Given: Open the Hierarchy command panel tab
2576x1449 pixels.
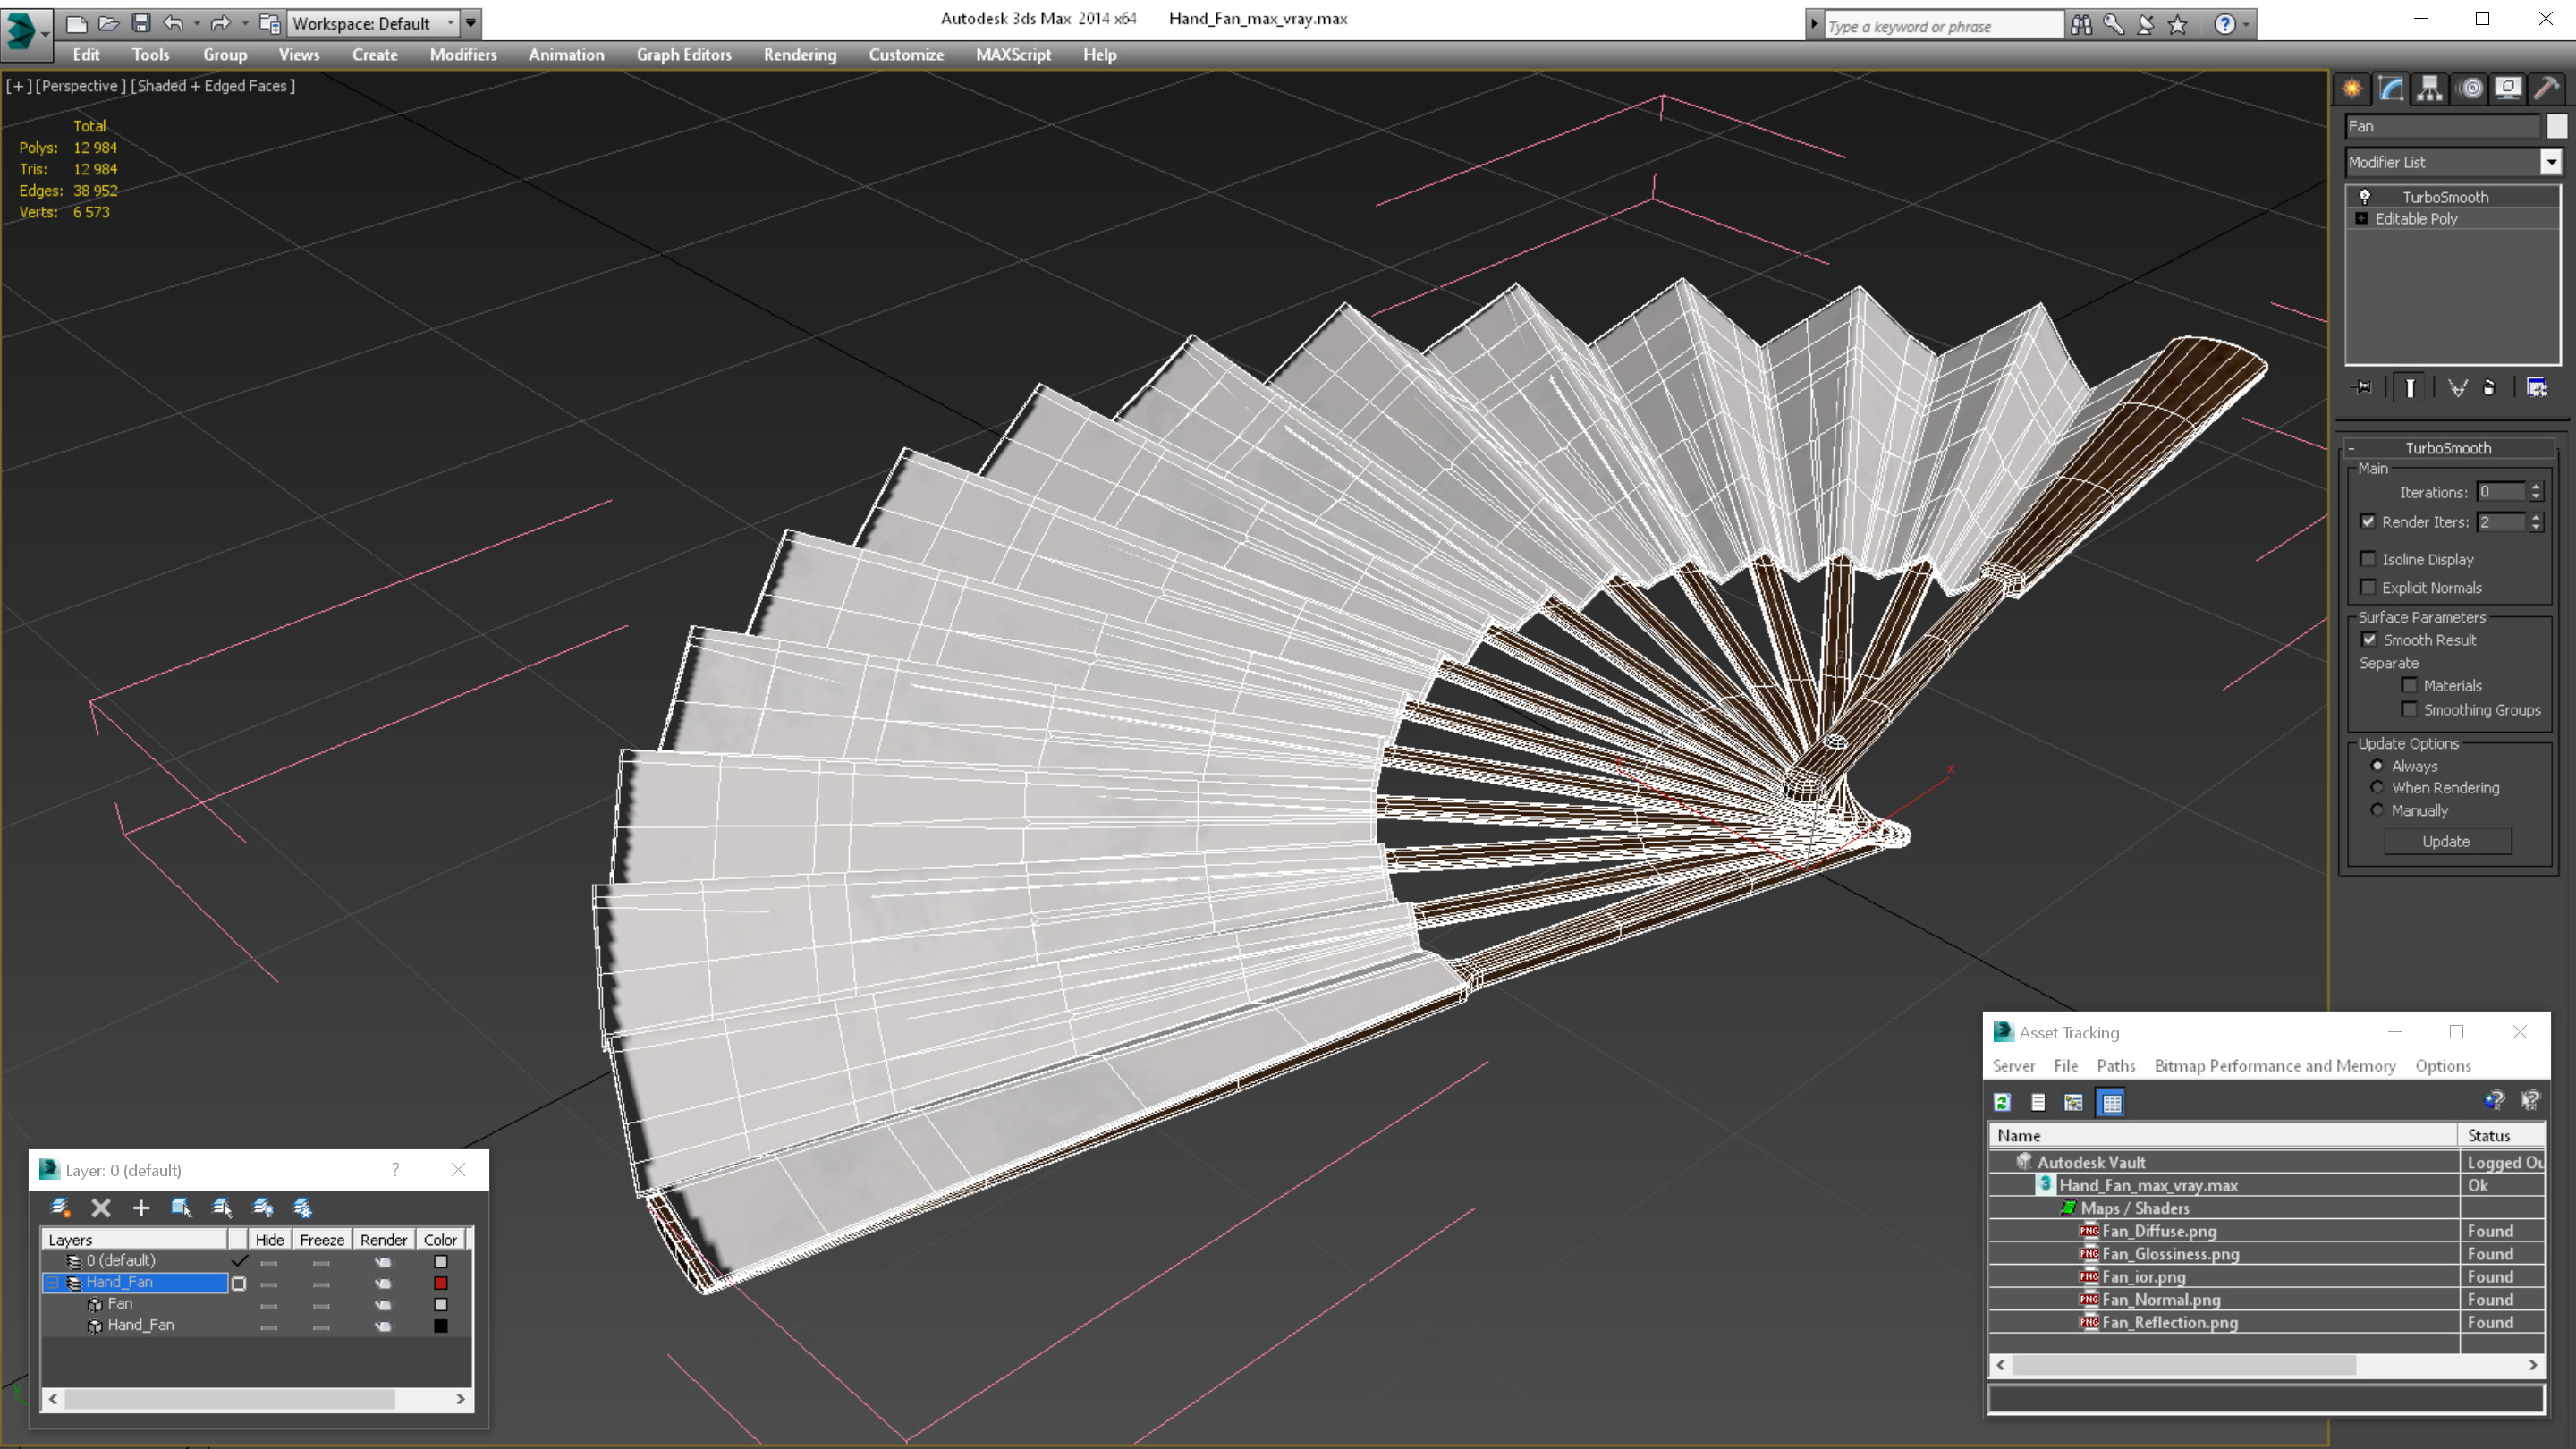Looking at the screenshot, I should [2430, 88].
